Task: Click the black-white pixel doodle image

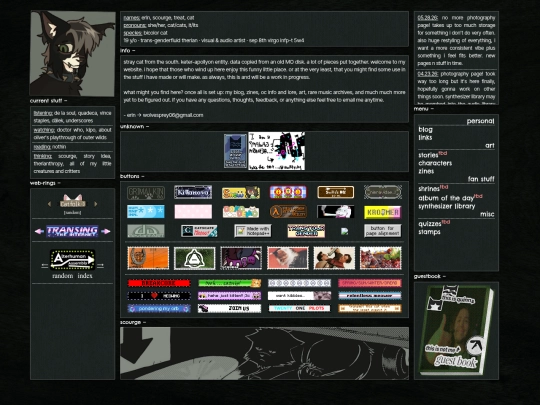Action: pyautogui.click(x=277, y=151)
